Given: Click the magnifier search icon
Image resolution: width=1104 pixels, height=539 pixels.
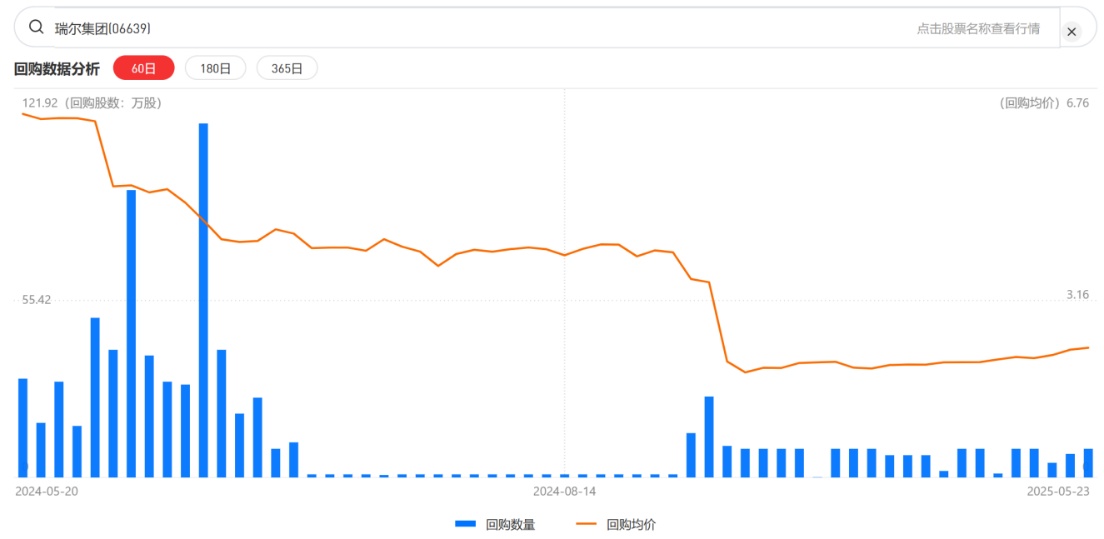Looking at the screenshot, I should click(37, 28).
